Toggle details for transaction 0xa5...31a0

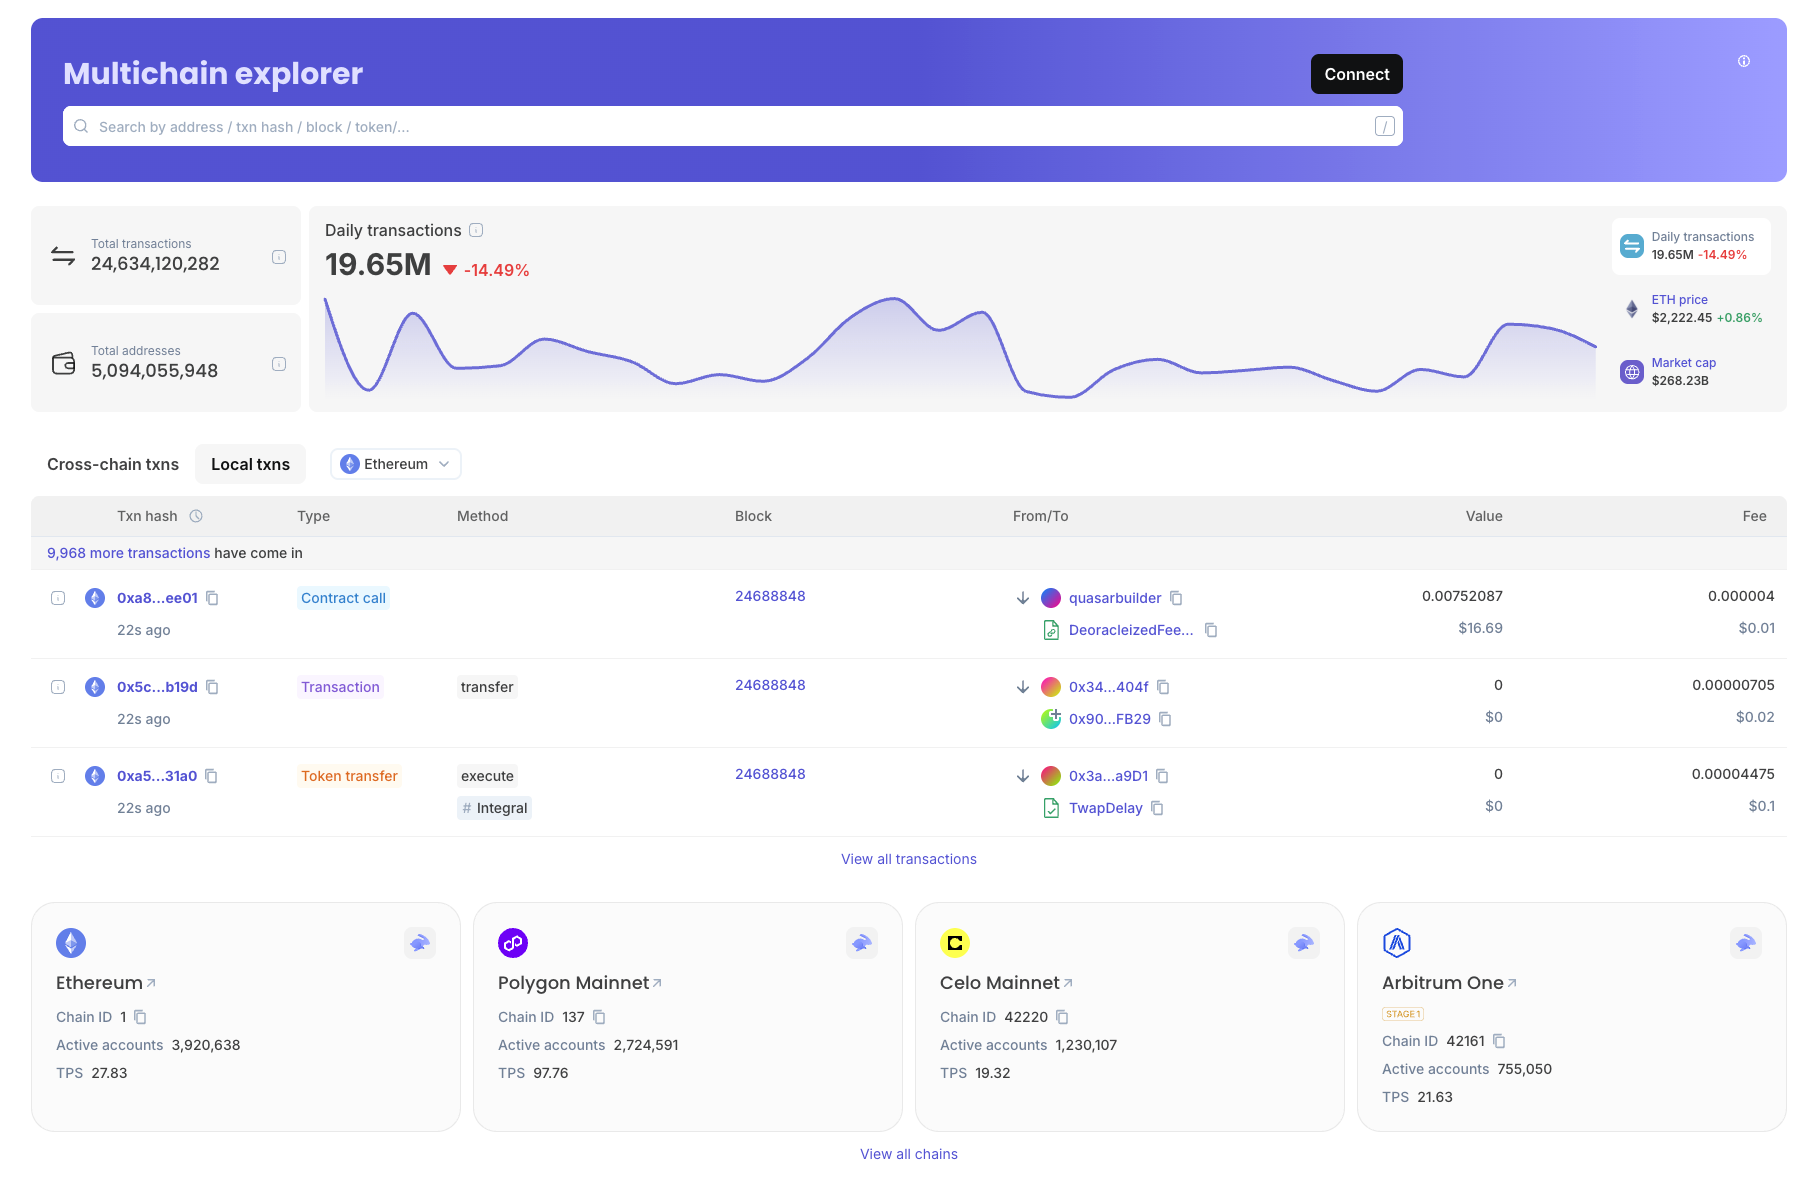pos(58,776)
